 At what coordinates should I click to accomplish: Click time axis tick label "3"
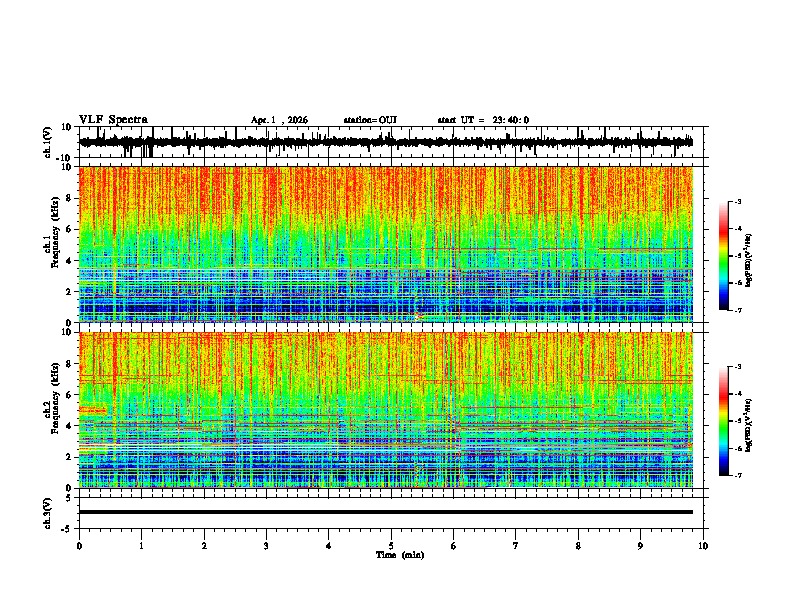click(x=266, y=546)
